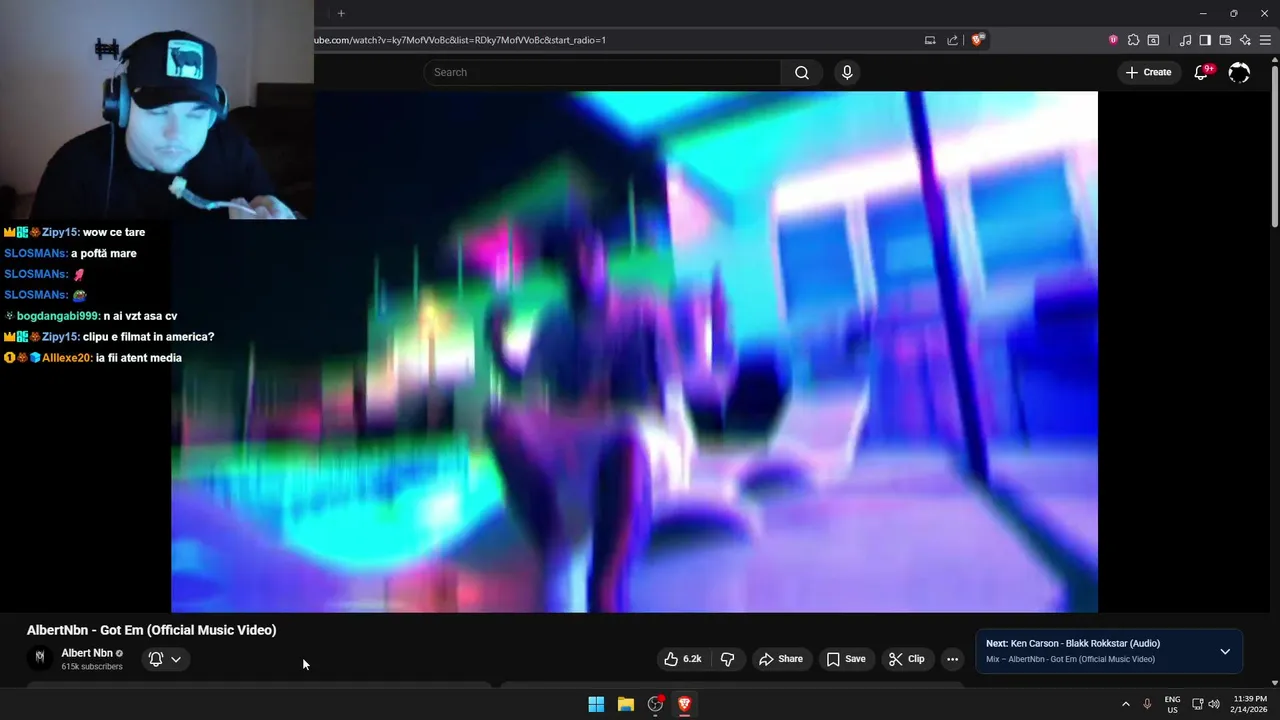Click the YouTube search magnifier button
1280x720 pixels.
801,72
